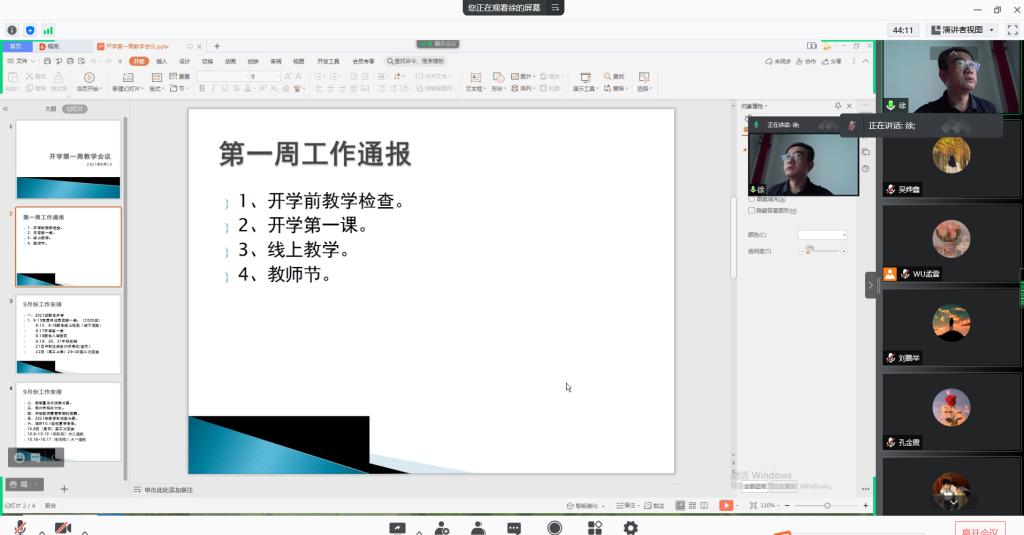Image resolution: width=1024 pixels, height=535 pixels.
Task: Toggle bold formatting button
Action: click(202, 88)
